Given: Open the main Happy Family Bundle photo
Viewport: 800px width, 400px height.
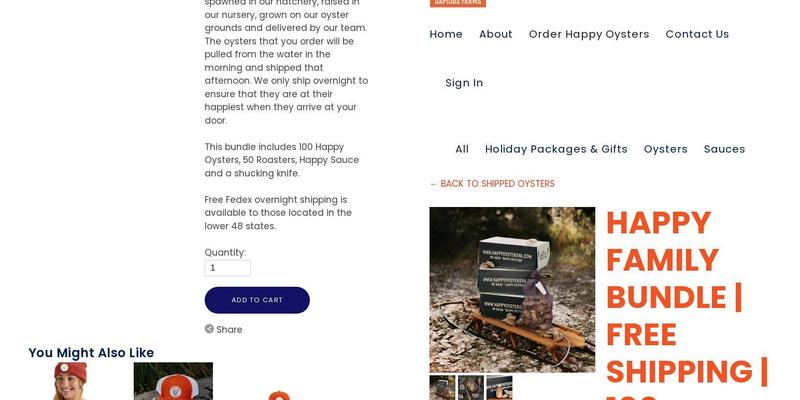Looking at the screenshot, I should [512, 290].
